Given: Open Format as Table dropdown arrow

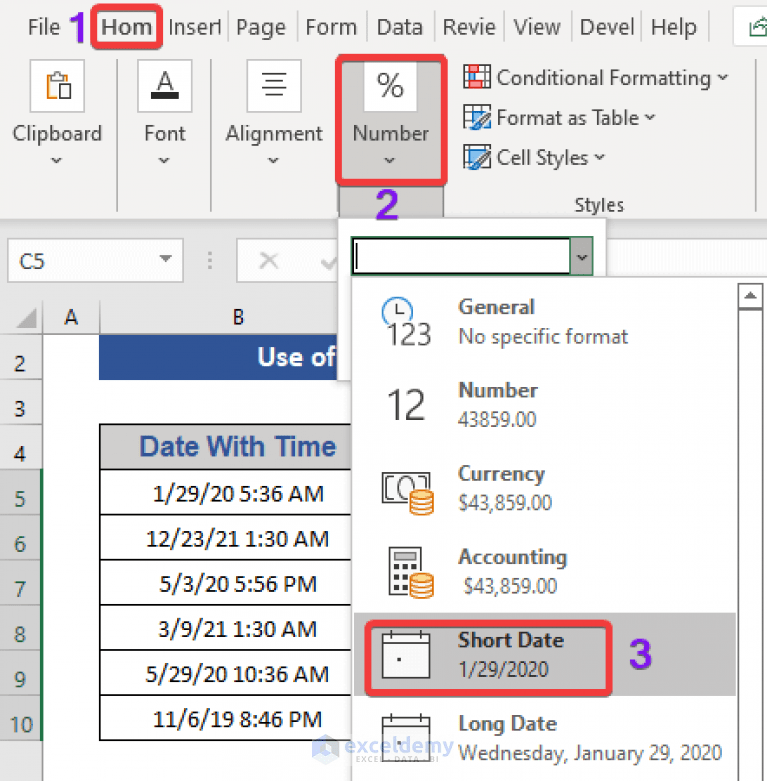Looking at the screenshot, I should (650, 118).
